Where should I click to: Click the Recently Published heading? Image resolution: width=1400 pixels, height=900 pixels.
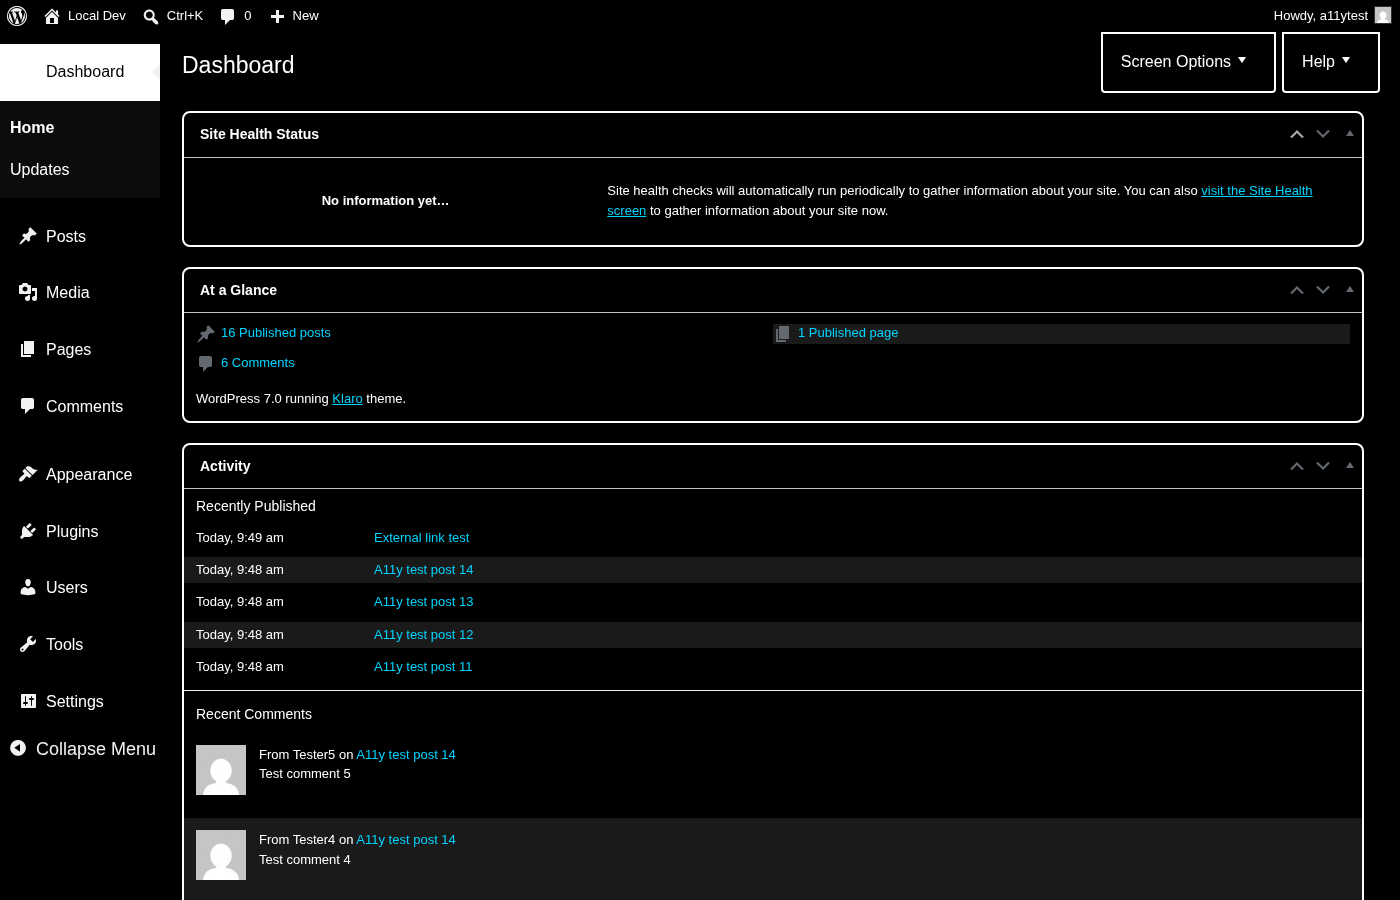pos(256,506)
